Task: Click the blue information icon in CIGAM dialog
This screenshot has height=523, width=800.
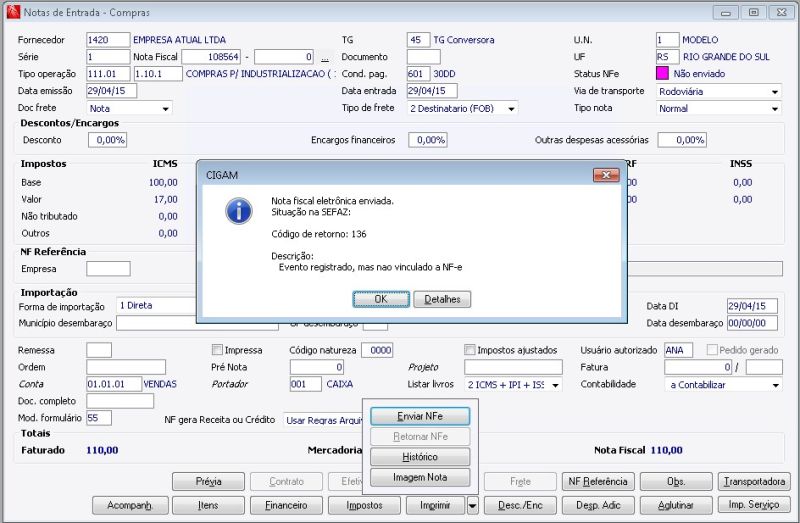Action: click(239, 211)
